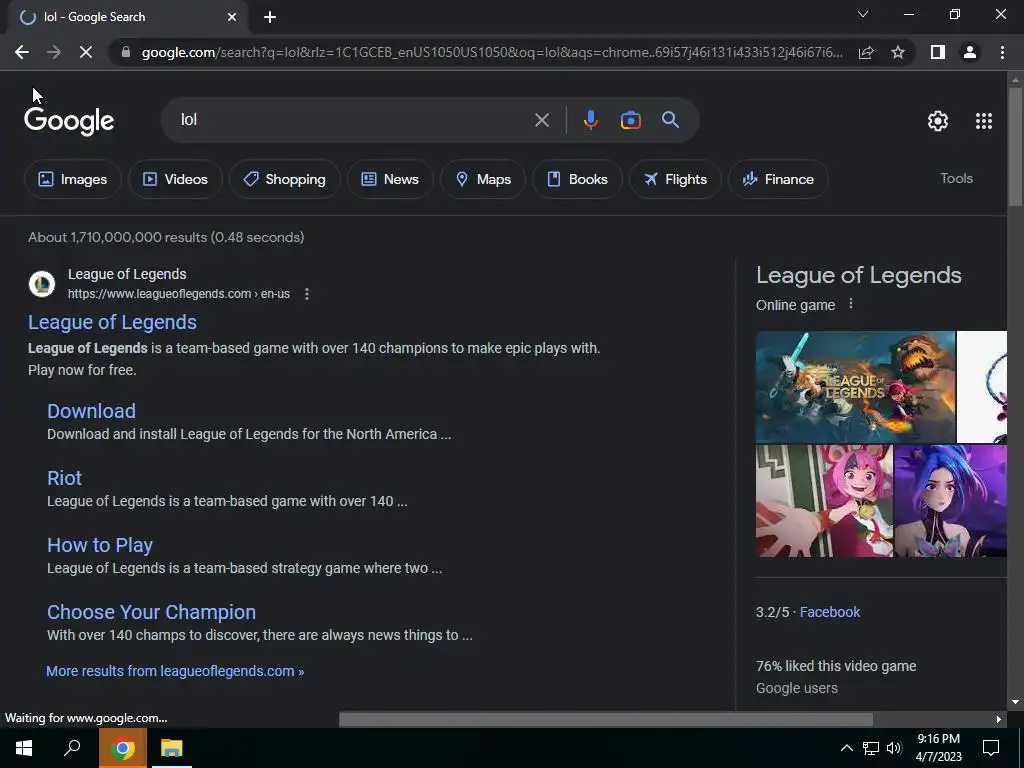Clear the search box with the X icon

[x=542, y=120]
